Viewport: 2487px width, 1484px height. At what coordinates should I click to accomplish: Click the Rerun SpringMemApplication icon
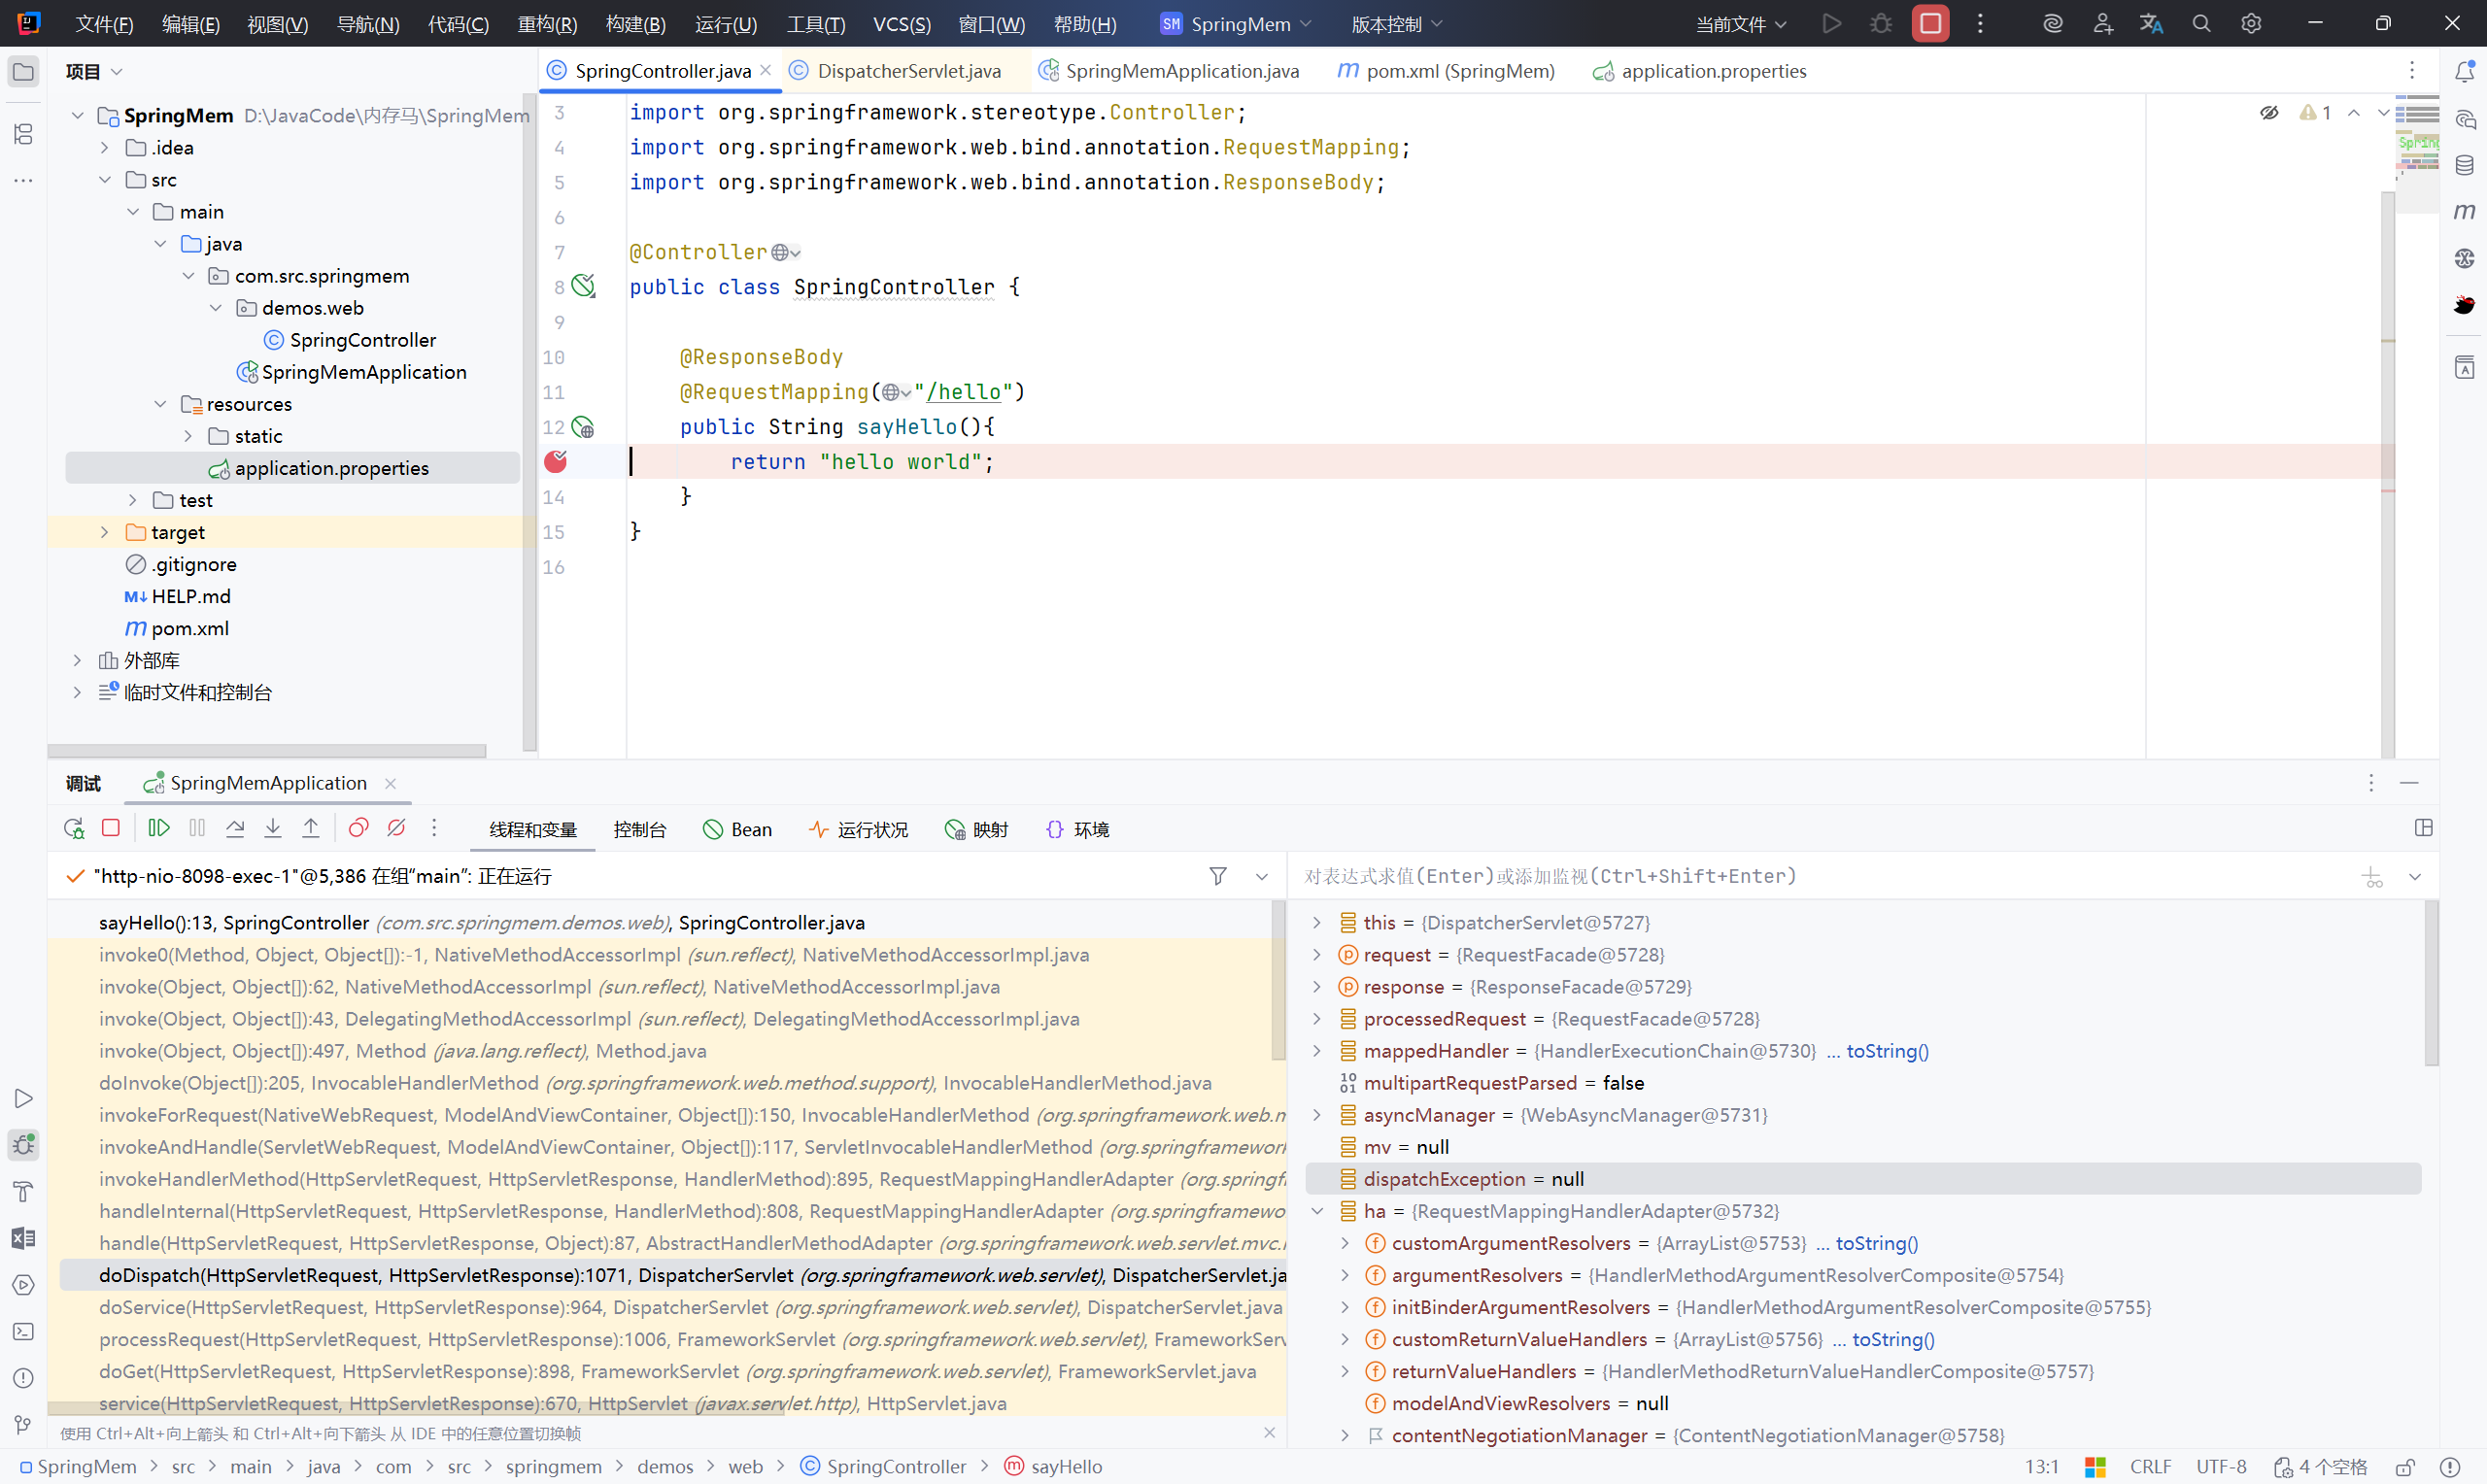click(x=74, y=828)
